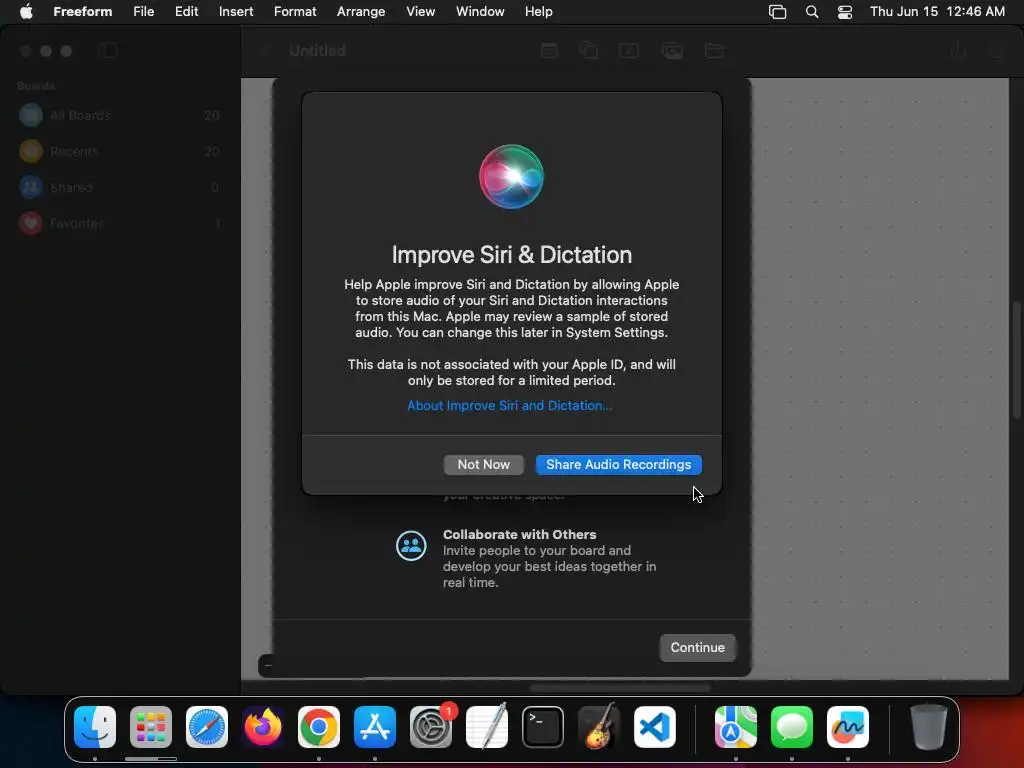Click the files folder toolbar icon
The image size is (1024, 768).
(x=714, y=51)
